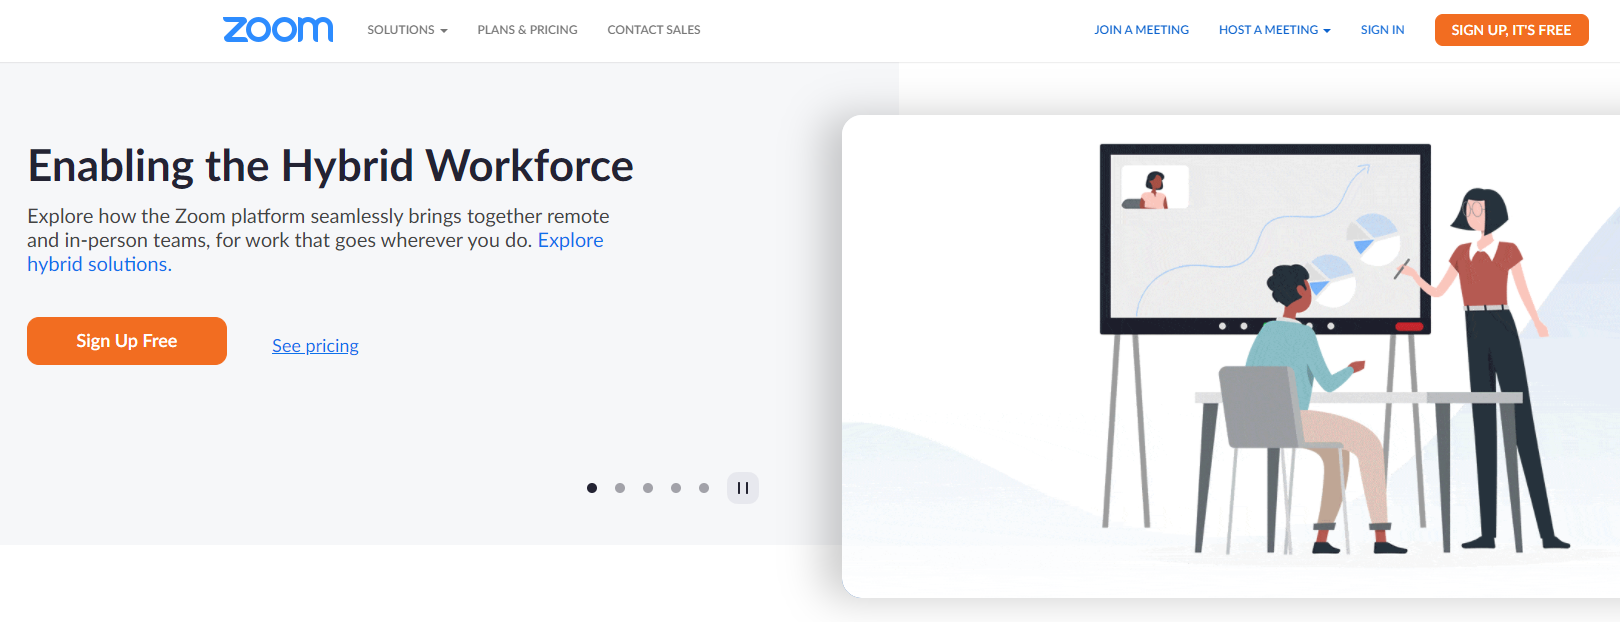
Task: Select Join a Meeting link
Action: coord(1141,30)
